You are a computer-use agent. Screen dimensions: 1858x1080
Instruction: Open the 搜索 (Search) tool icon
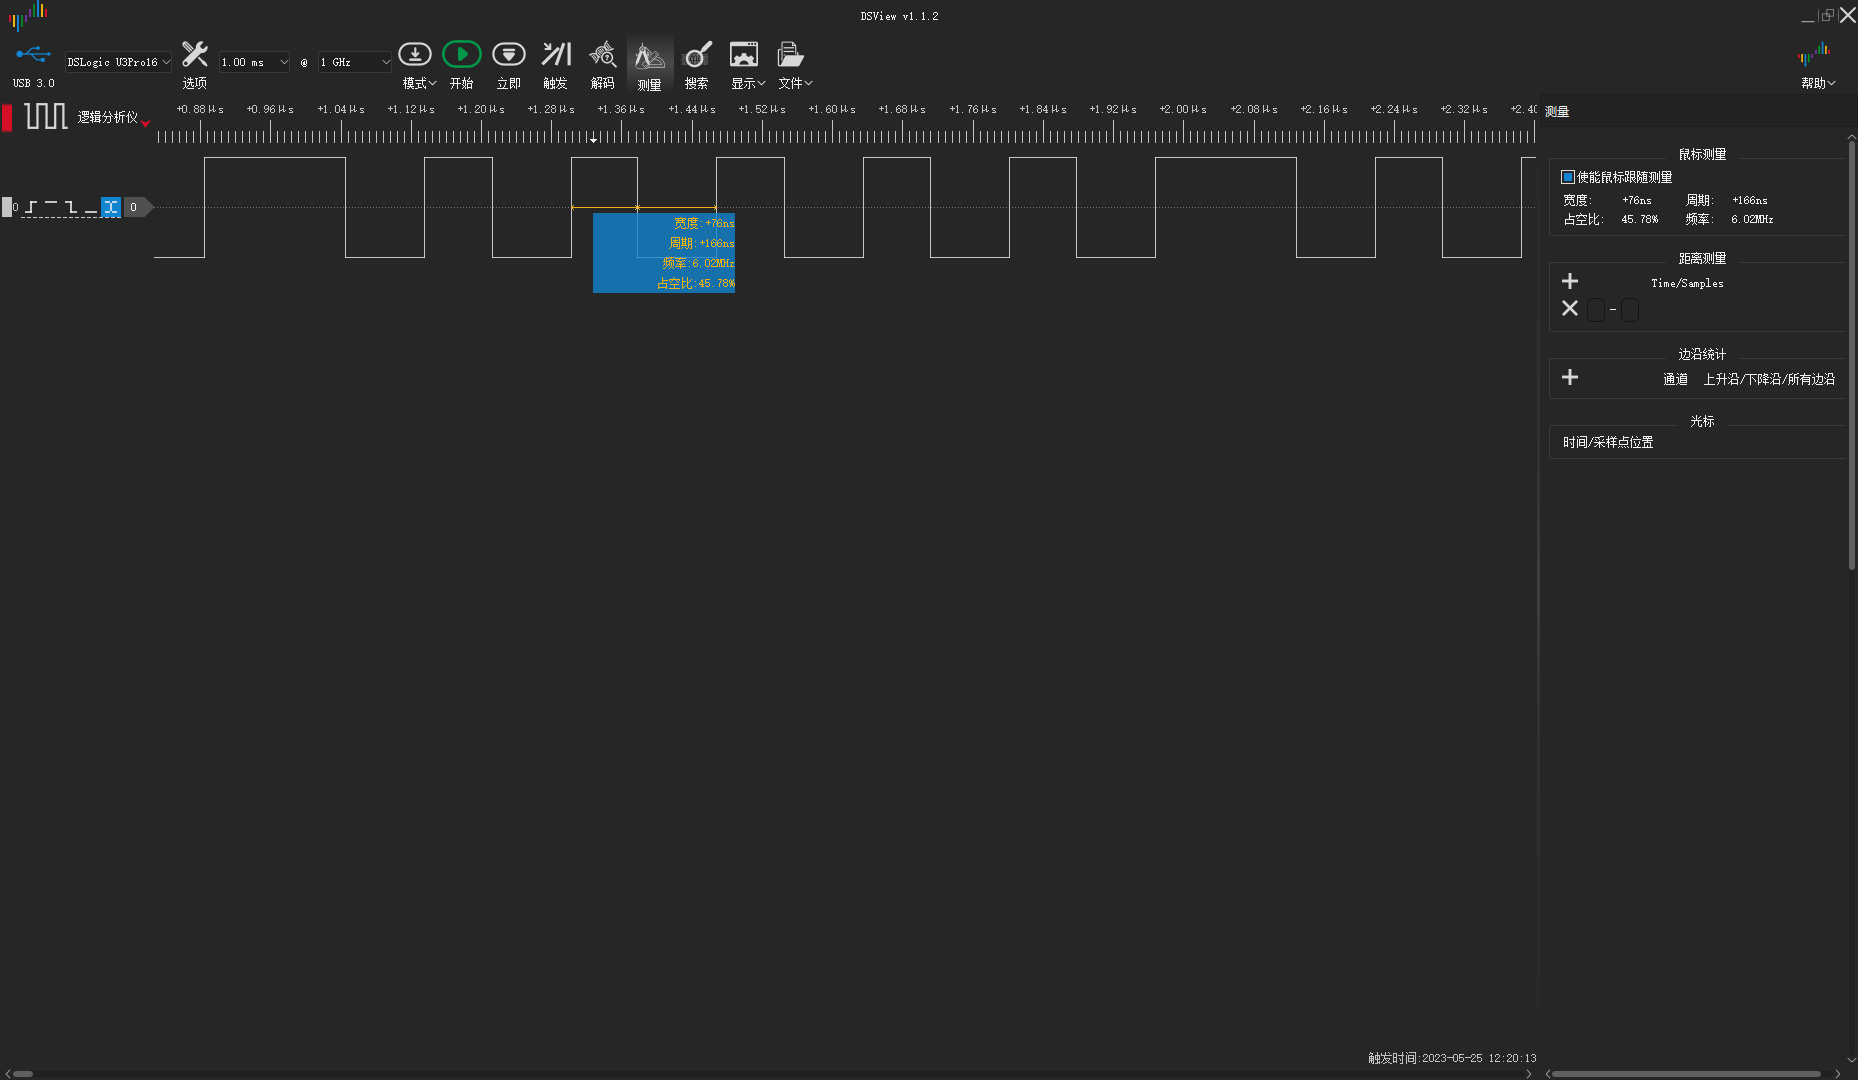click(x=697, y=54)
